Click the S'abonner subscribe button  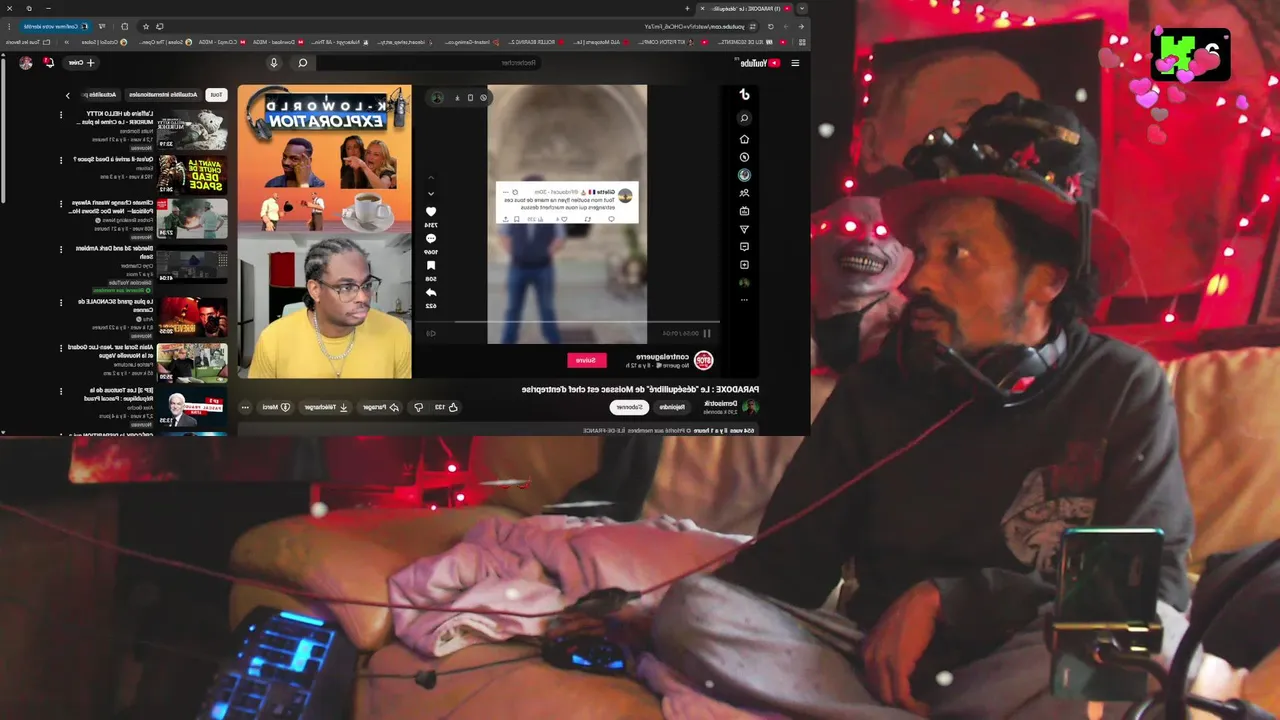click(629, 407)
